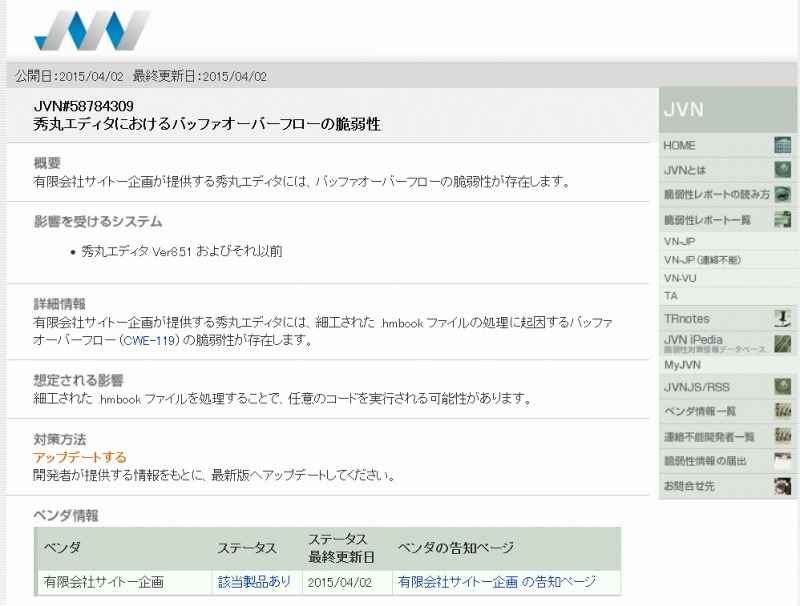Click the 公開日:2015/04/02 text
Screen dimensions: 800x606
(69, 77)
